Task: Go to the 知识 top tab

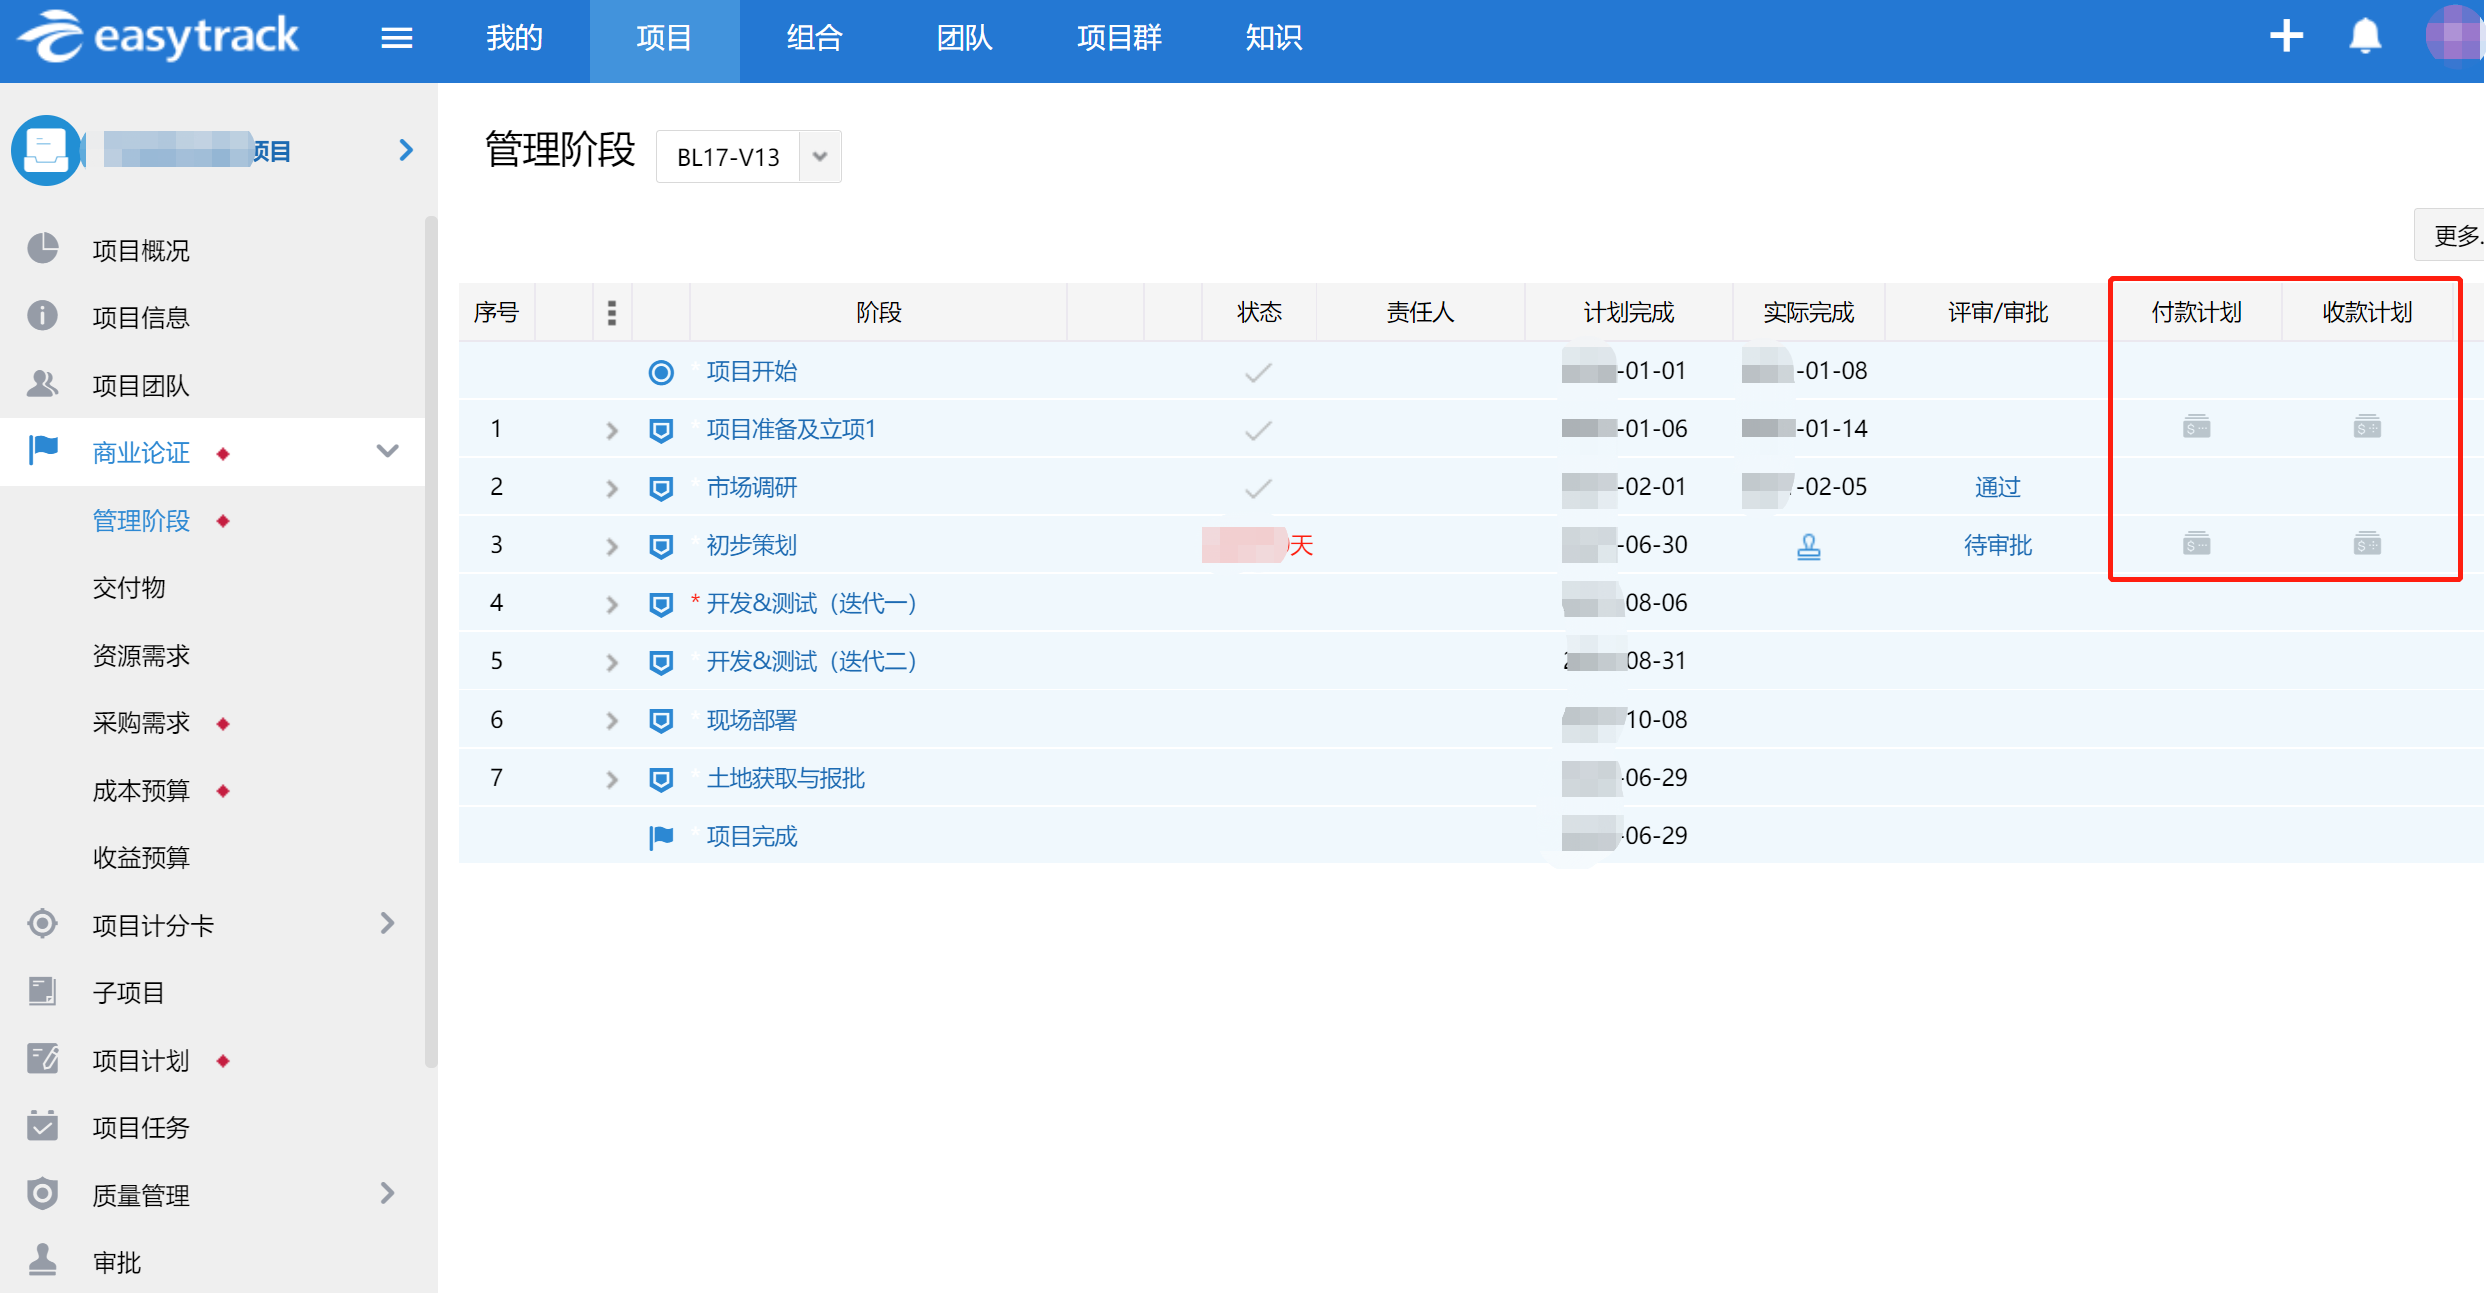Action: point(1273,38)
